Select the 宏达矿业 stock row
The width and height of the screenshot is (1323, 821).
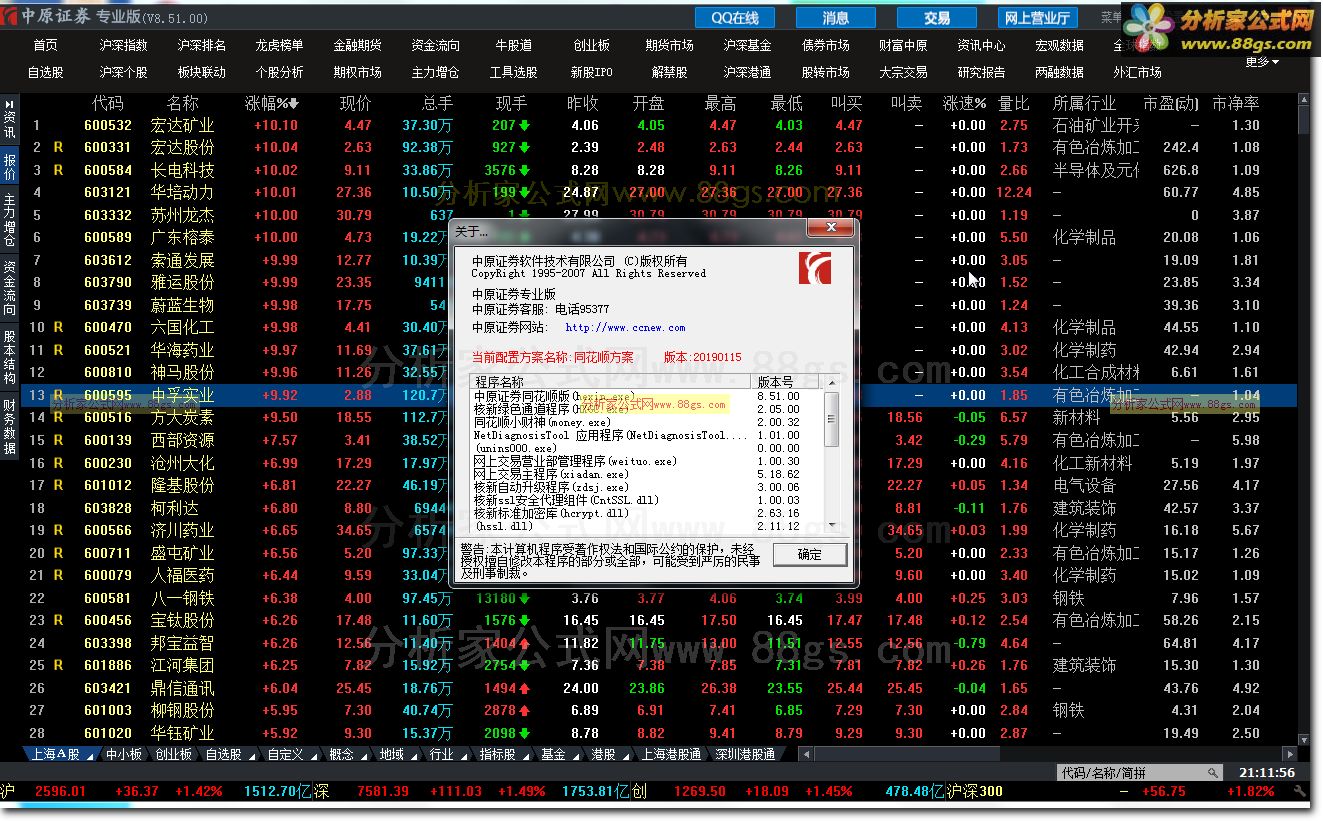tap(660, 125)
